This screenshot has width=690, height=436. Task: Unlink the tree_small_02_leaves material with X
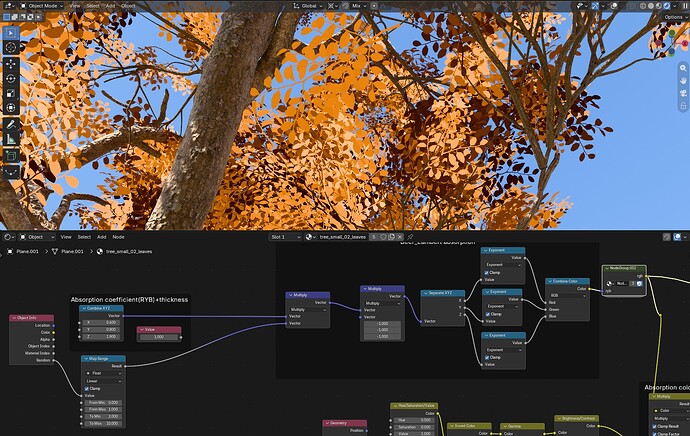[x=400, y=237]
